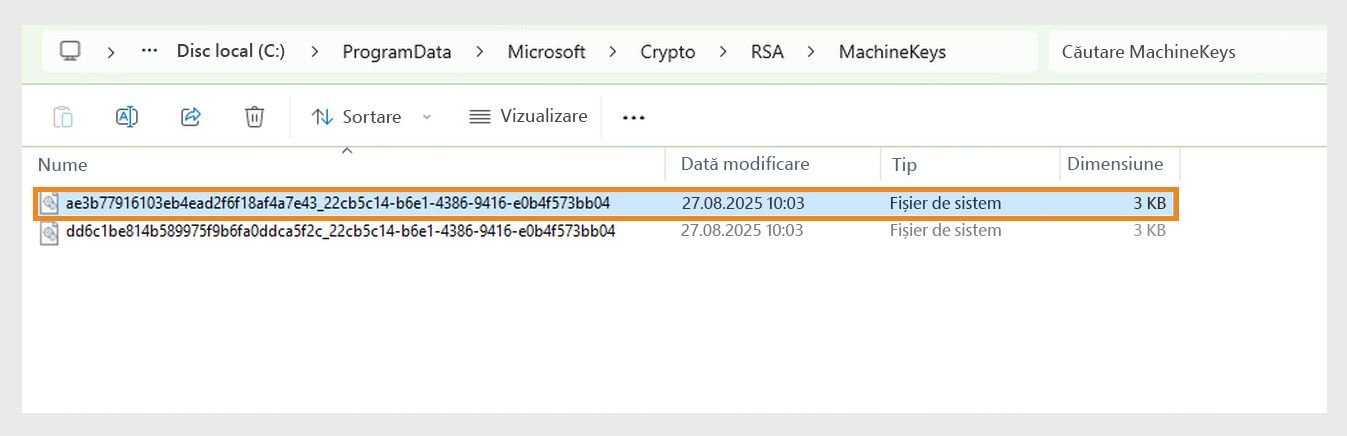Open the three-dot more options menu
This screenshot has height=436, width=1347.
click(633, 117)
